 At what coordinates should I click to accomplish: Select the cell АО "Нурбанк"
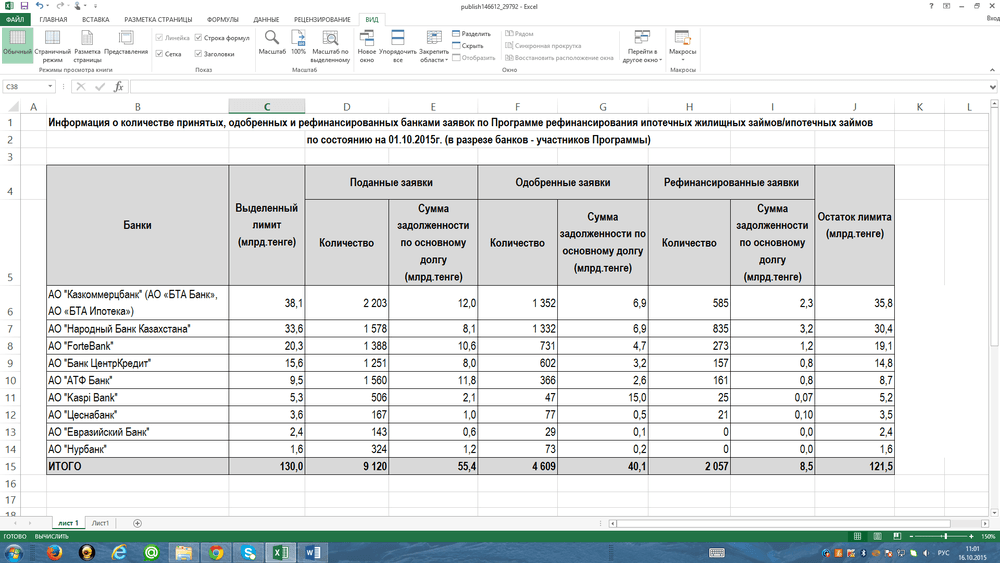point(138,449)
